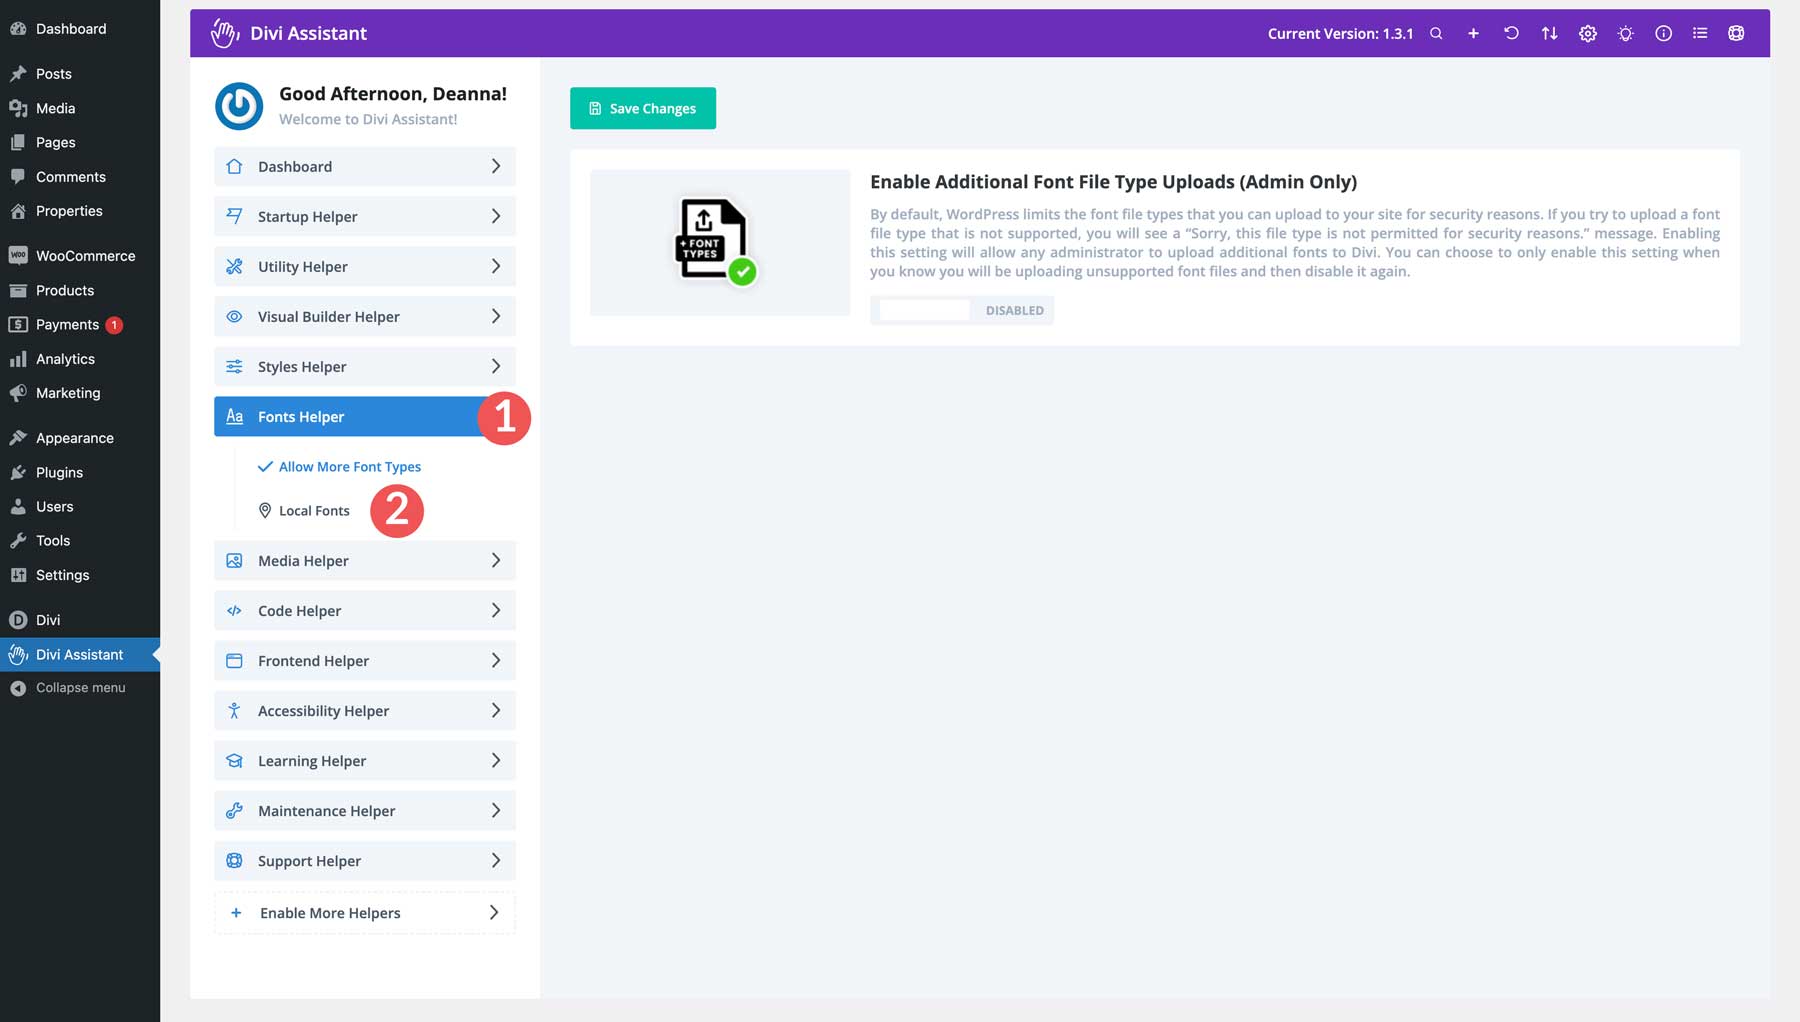Click the Save Changes button

click(x=643, y=108)
